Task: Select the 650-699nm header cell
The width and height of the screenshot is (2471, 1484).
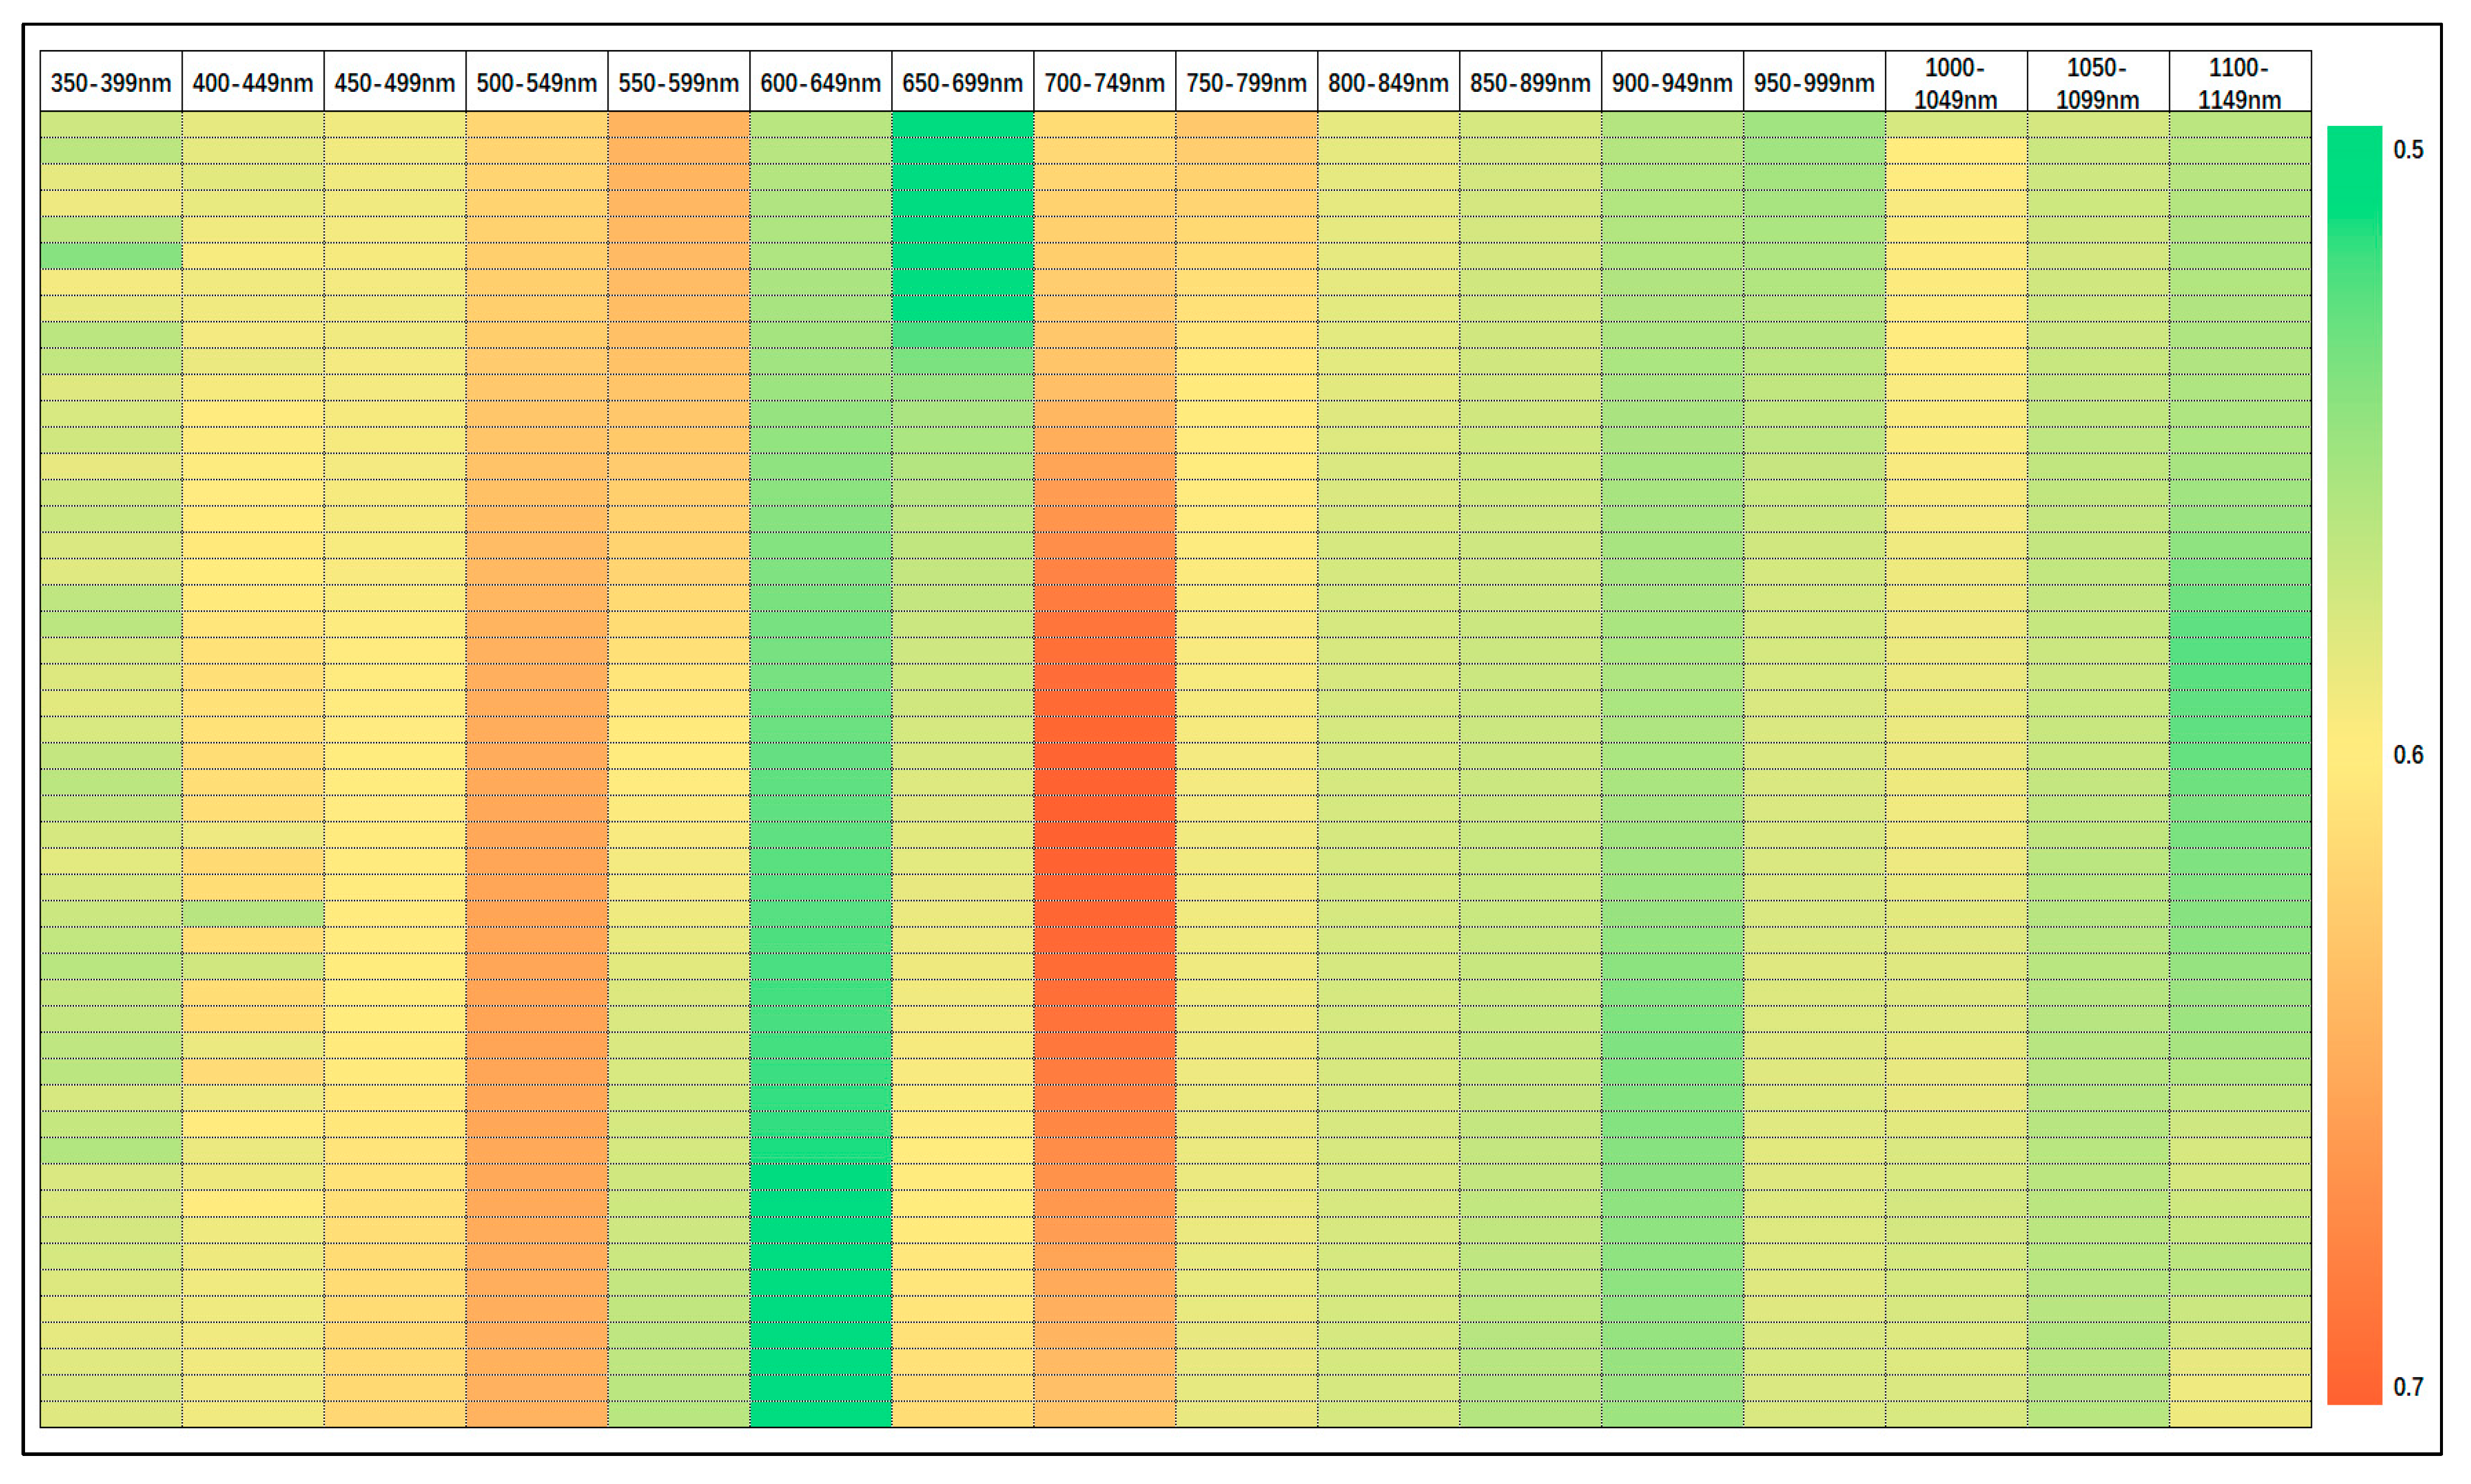Action: point(963,82)
